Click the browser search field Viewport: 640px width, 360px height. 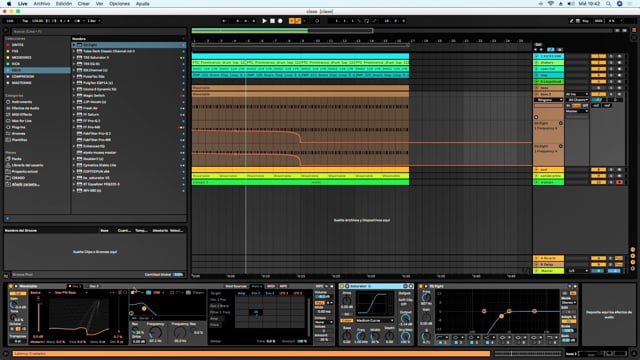[98, 31]
